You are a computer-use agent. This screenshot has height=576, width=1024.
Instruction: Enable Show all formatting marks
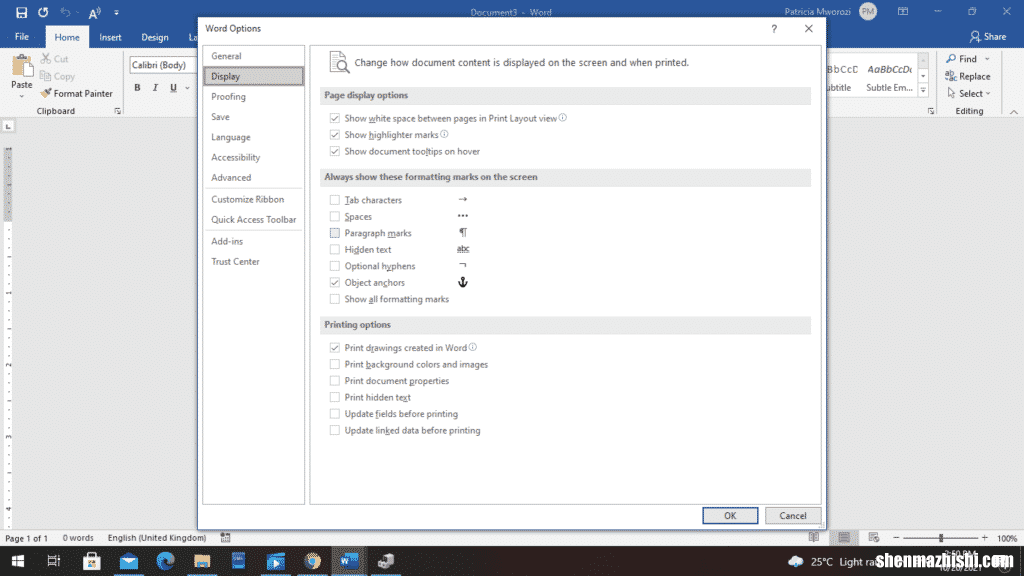click(335, 299)
